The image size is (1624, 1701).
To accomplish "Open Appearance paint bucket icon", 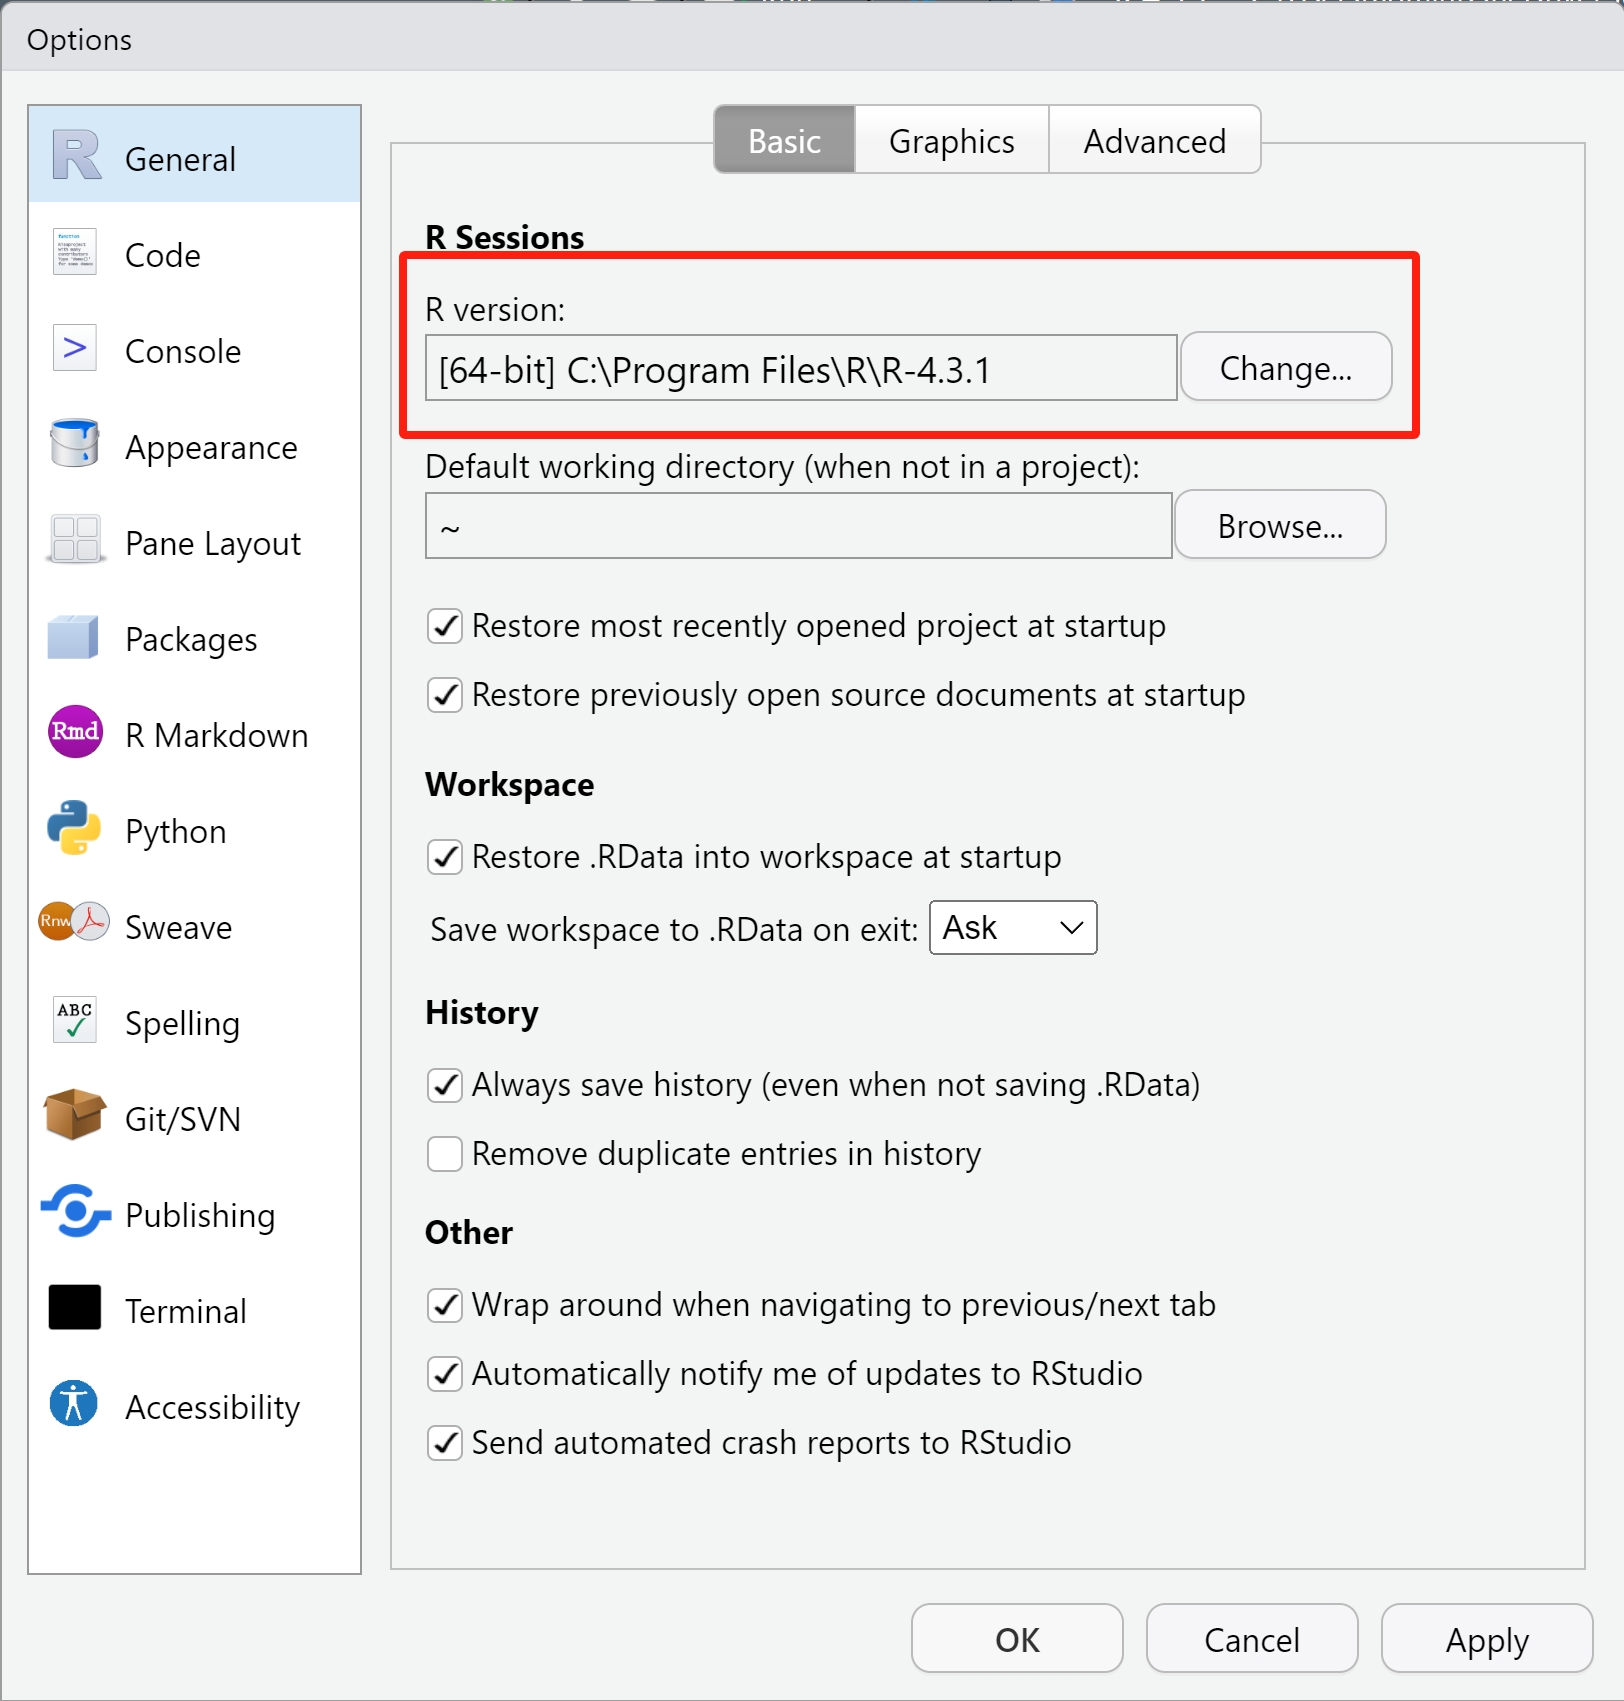I will click(74, 444).
